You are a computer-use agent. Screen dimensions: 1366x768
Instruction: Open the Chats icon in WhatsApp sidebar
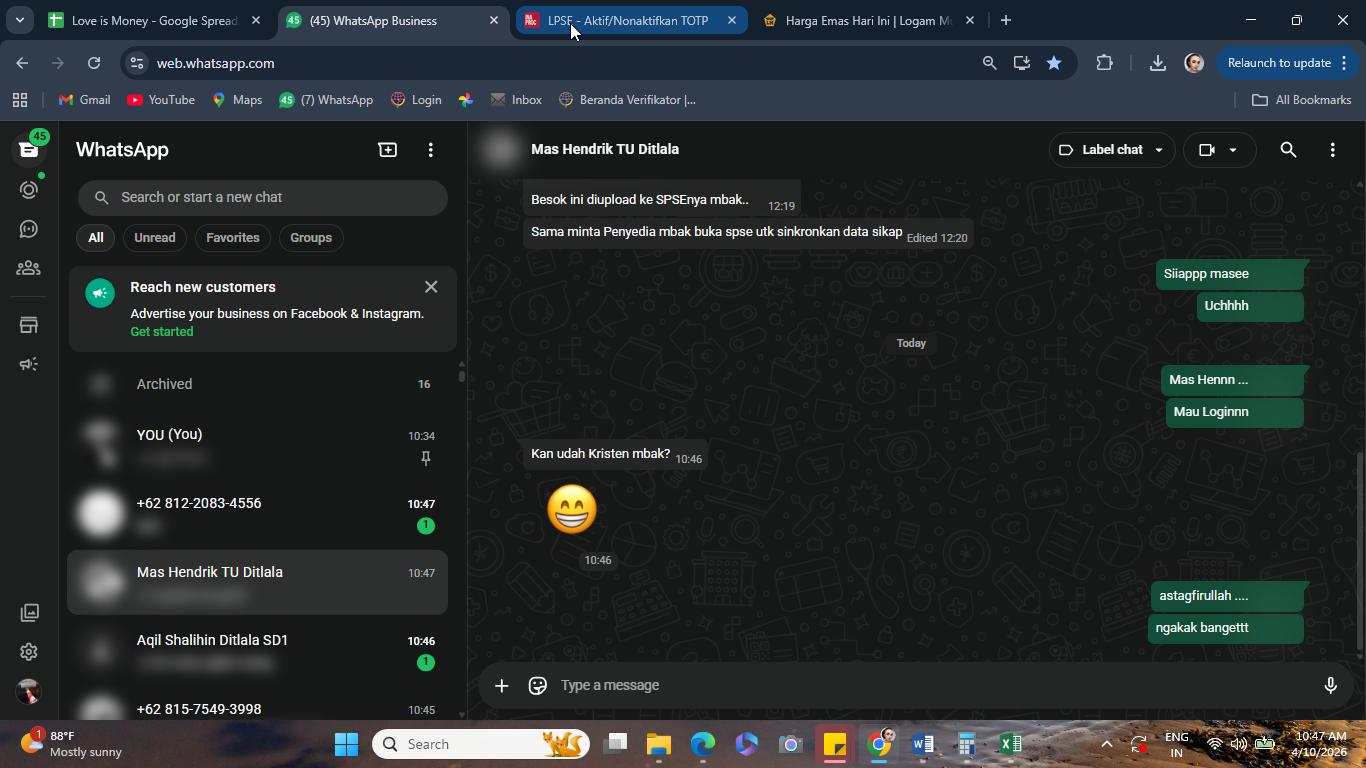pyautogui.click(x=29, y=149)
